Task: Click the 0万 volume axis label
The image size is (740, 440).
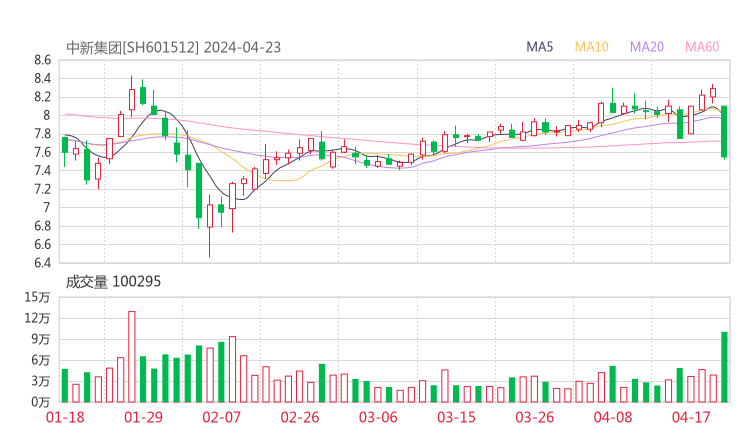Action: (x=41, y=402)
